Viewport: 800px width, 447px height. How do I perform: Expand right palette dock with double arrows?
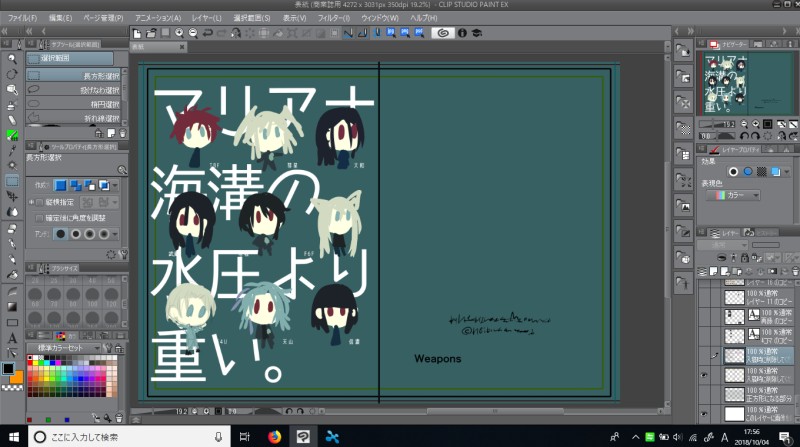[x=691, y=32]
